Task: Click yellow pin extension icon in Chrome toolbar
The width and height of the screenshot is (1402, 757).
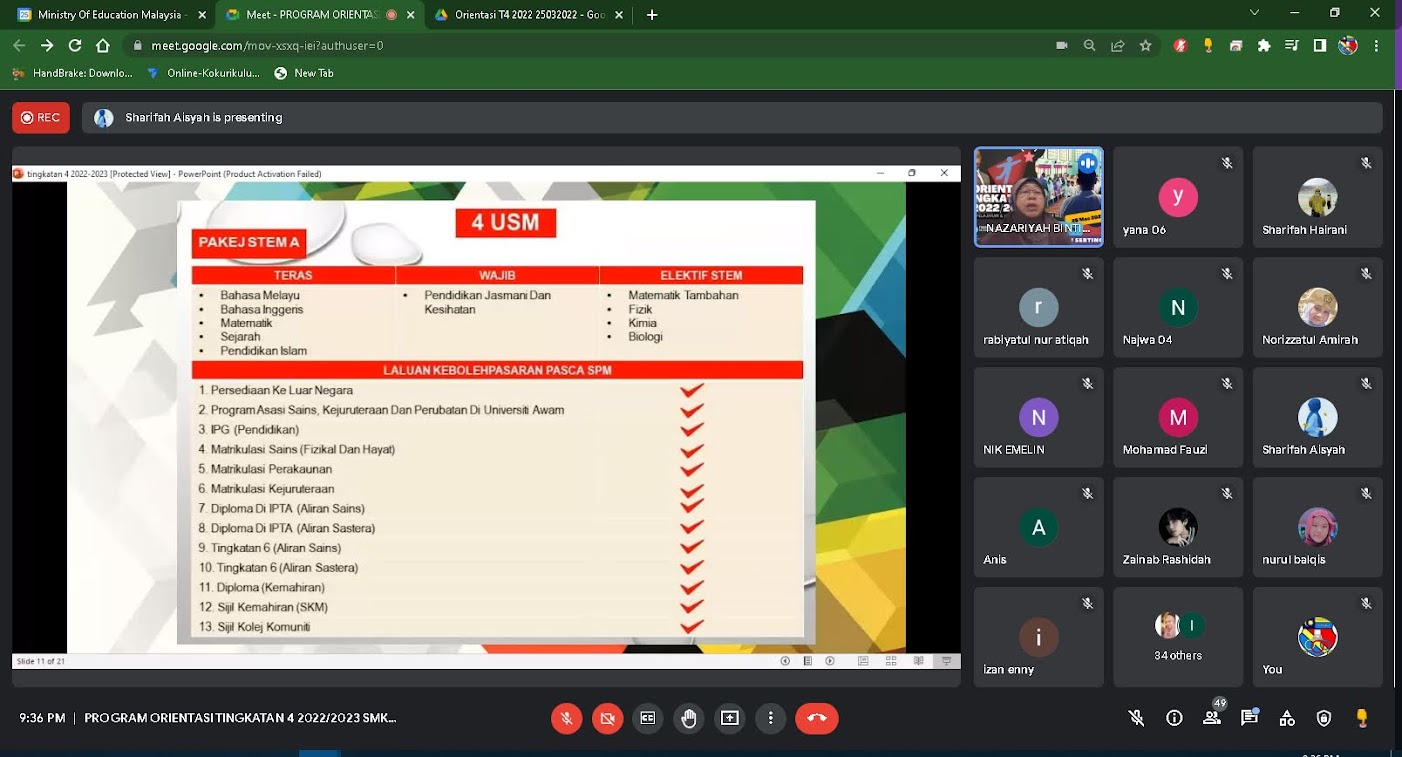Action: pyautogui.click(x=1208, y=45)
